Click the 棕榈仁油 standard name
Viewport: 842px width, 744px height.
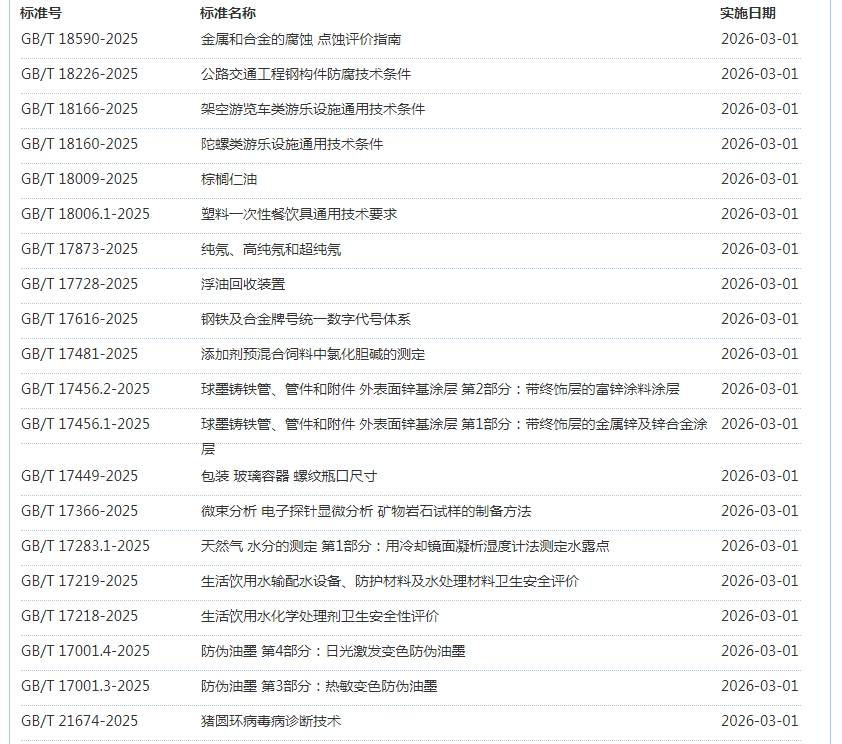(x=229, y=179)
